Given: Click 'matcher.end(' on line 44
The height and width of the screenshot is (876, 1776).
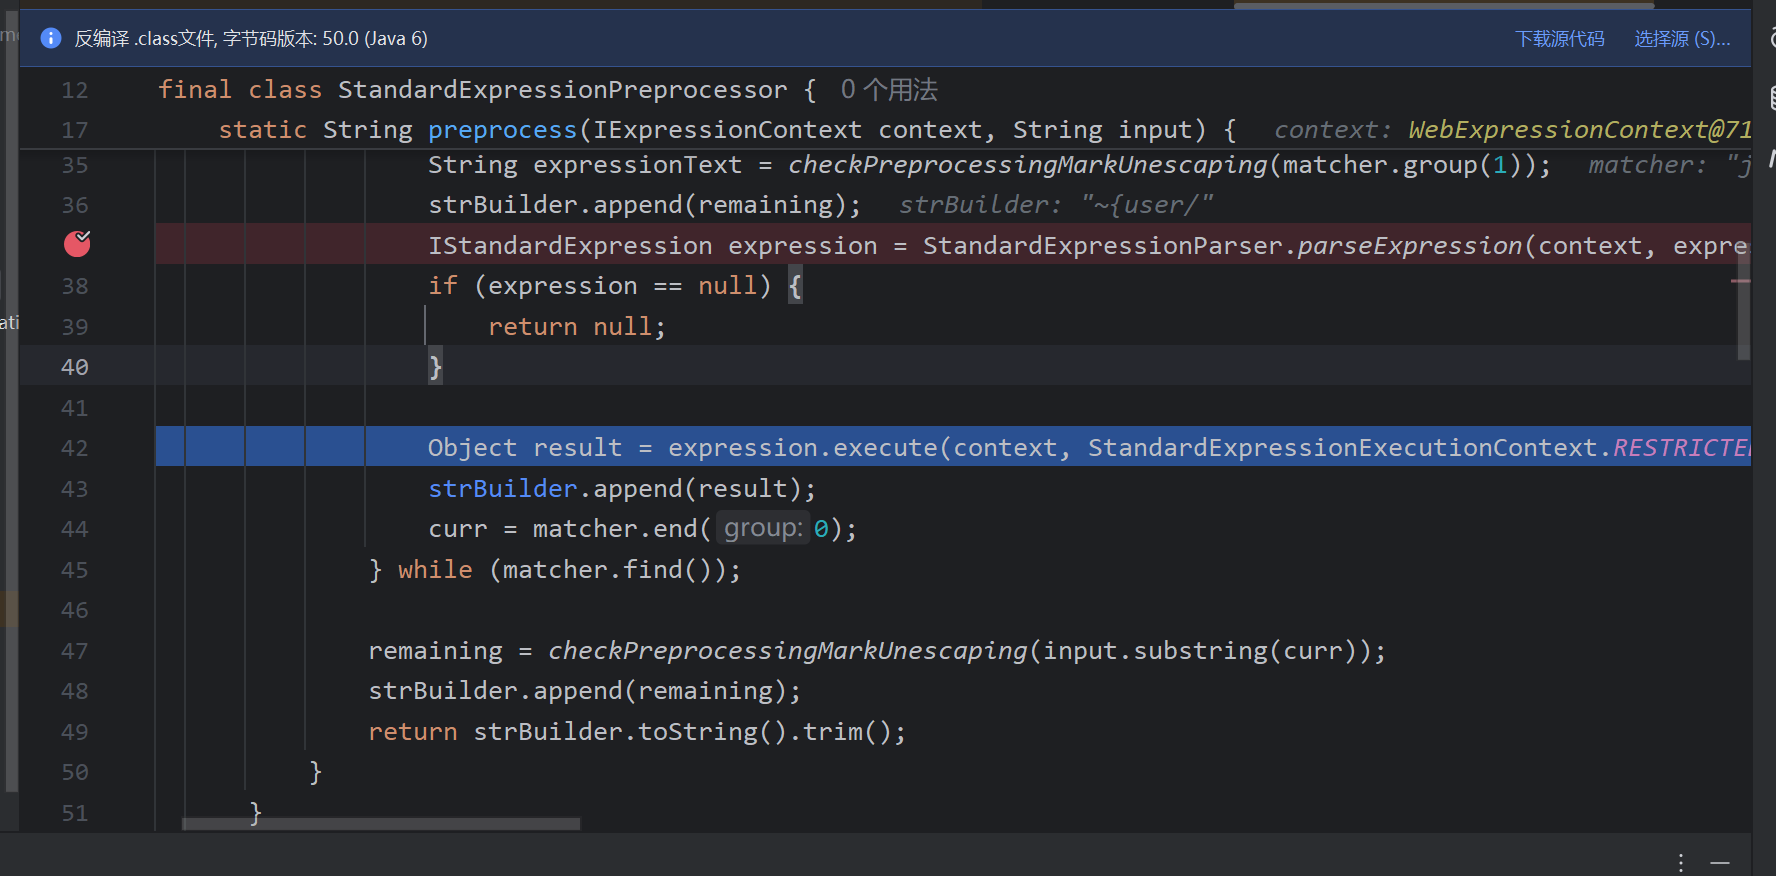Looking at the screenshot, I should 622,529.
